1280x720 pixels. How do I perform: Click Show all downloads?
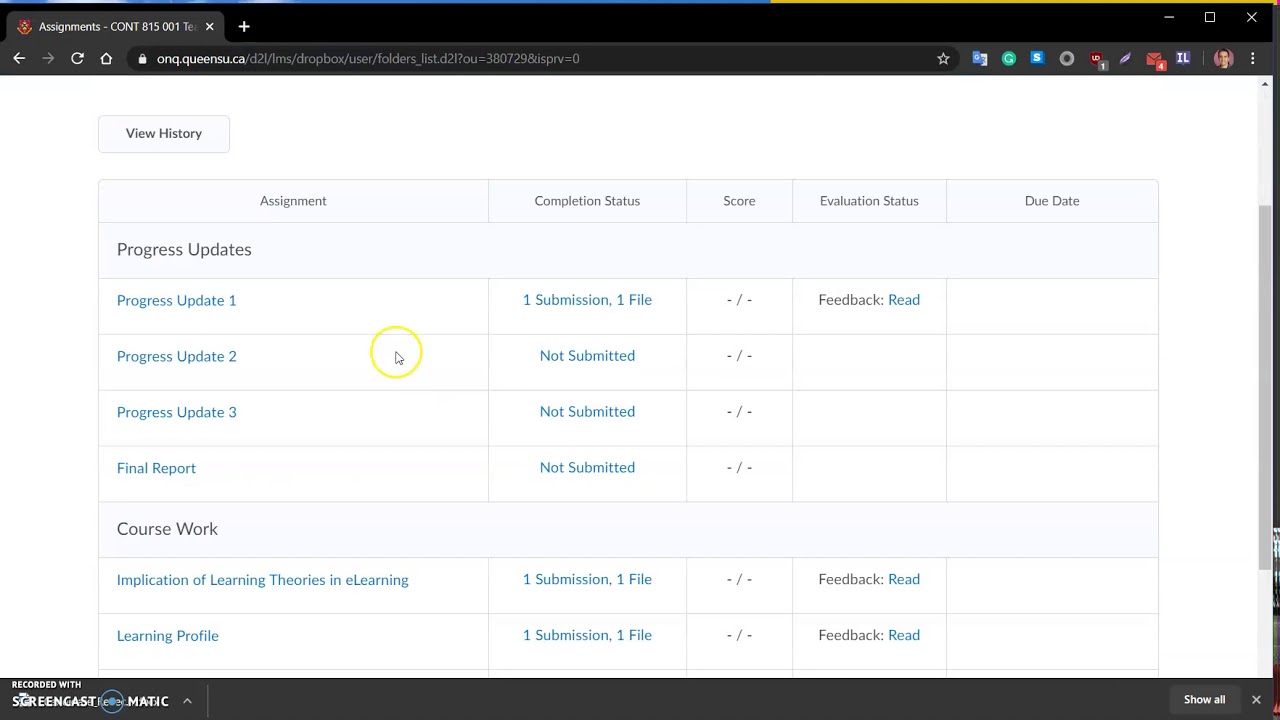pyautogui.click(x=1204, y=700)
